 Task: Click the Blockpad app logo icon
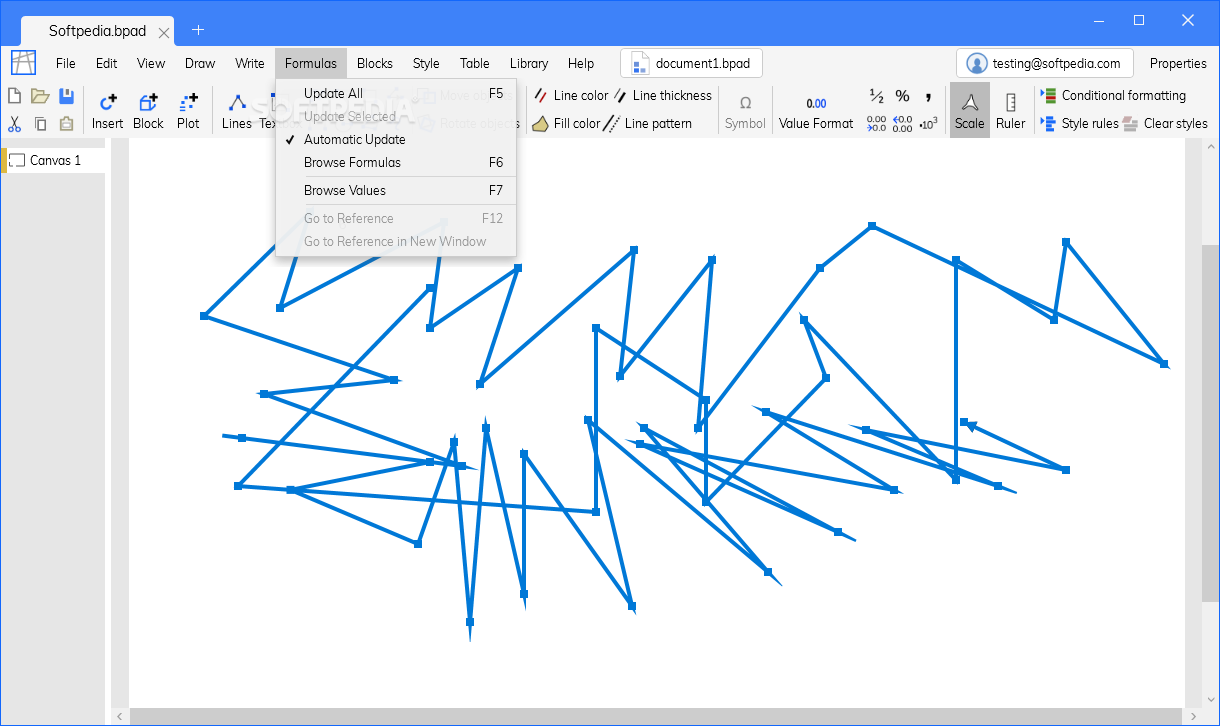click(x=23, y=63)
